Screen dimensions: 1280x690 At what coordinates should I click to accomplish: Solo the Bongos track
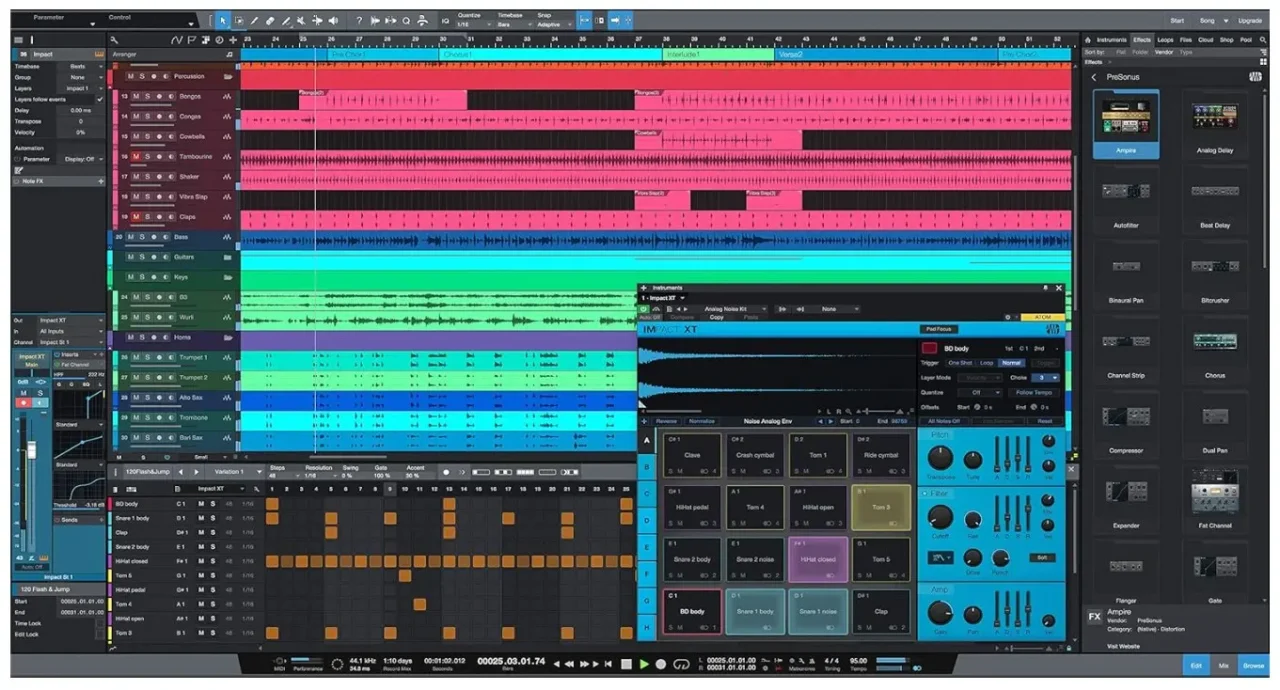(145, 97)
